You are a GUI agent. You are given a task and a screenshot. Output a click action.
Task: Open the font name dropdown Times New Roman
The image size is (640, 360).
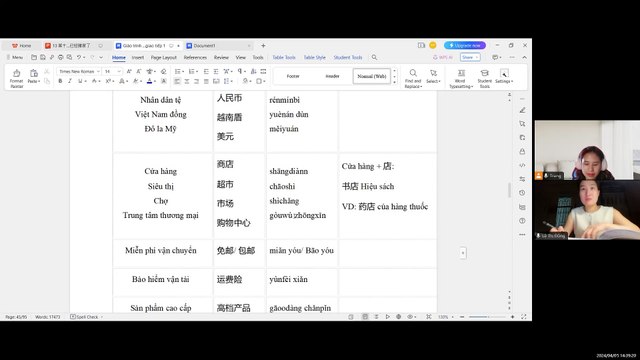(x=79, y=71)
